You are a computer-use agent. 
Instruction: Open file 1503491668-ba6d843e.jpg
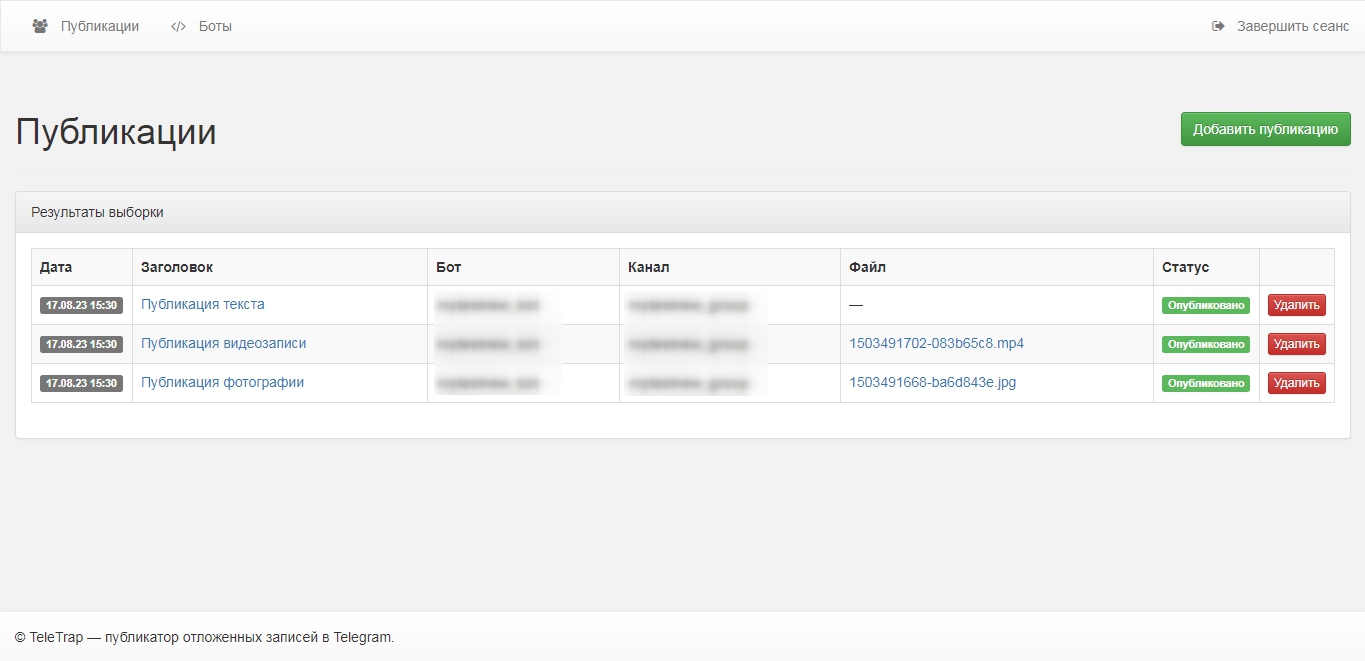pos(932,382)
